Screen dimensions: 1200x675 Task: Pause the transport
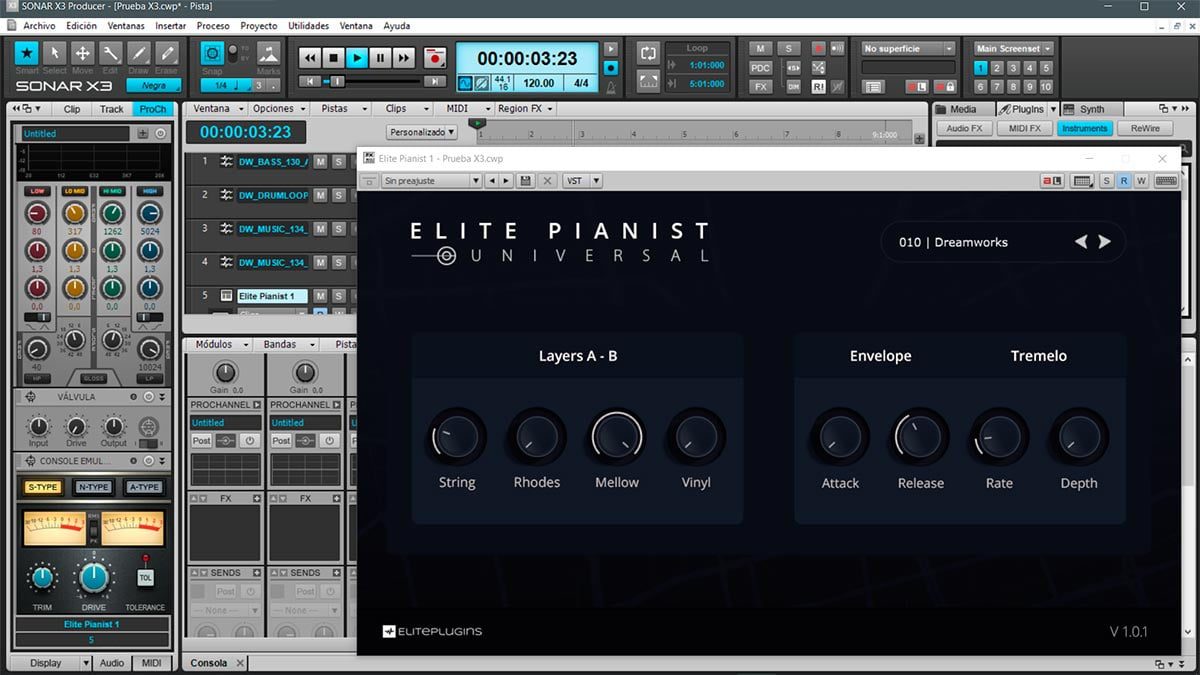click(380, 59)
